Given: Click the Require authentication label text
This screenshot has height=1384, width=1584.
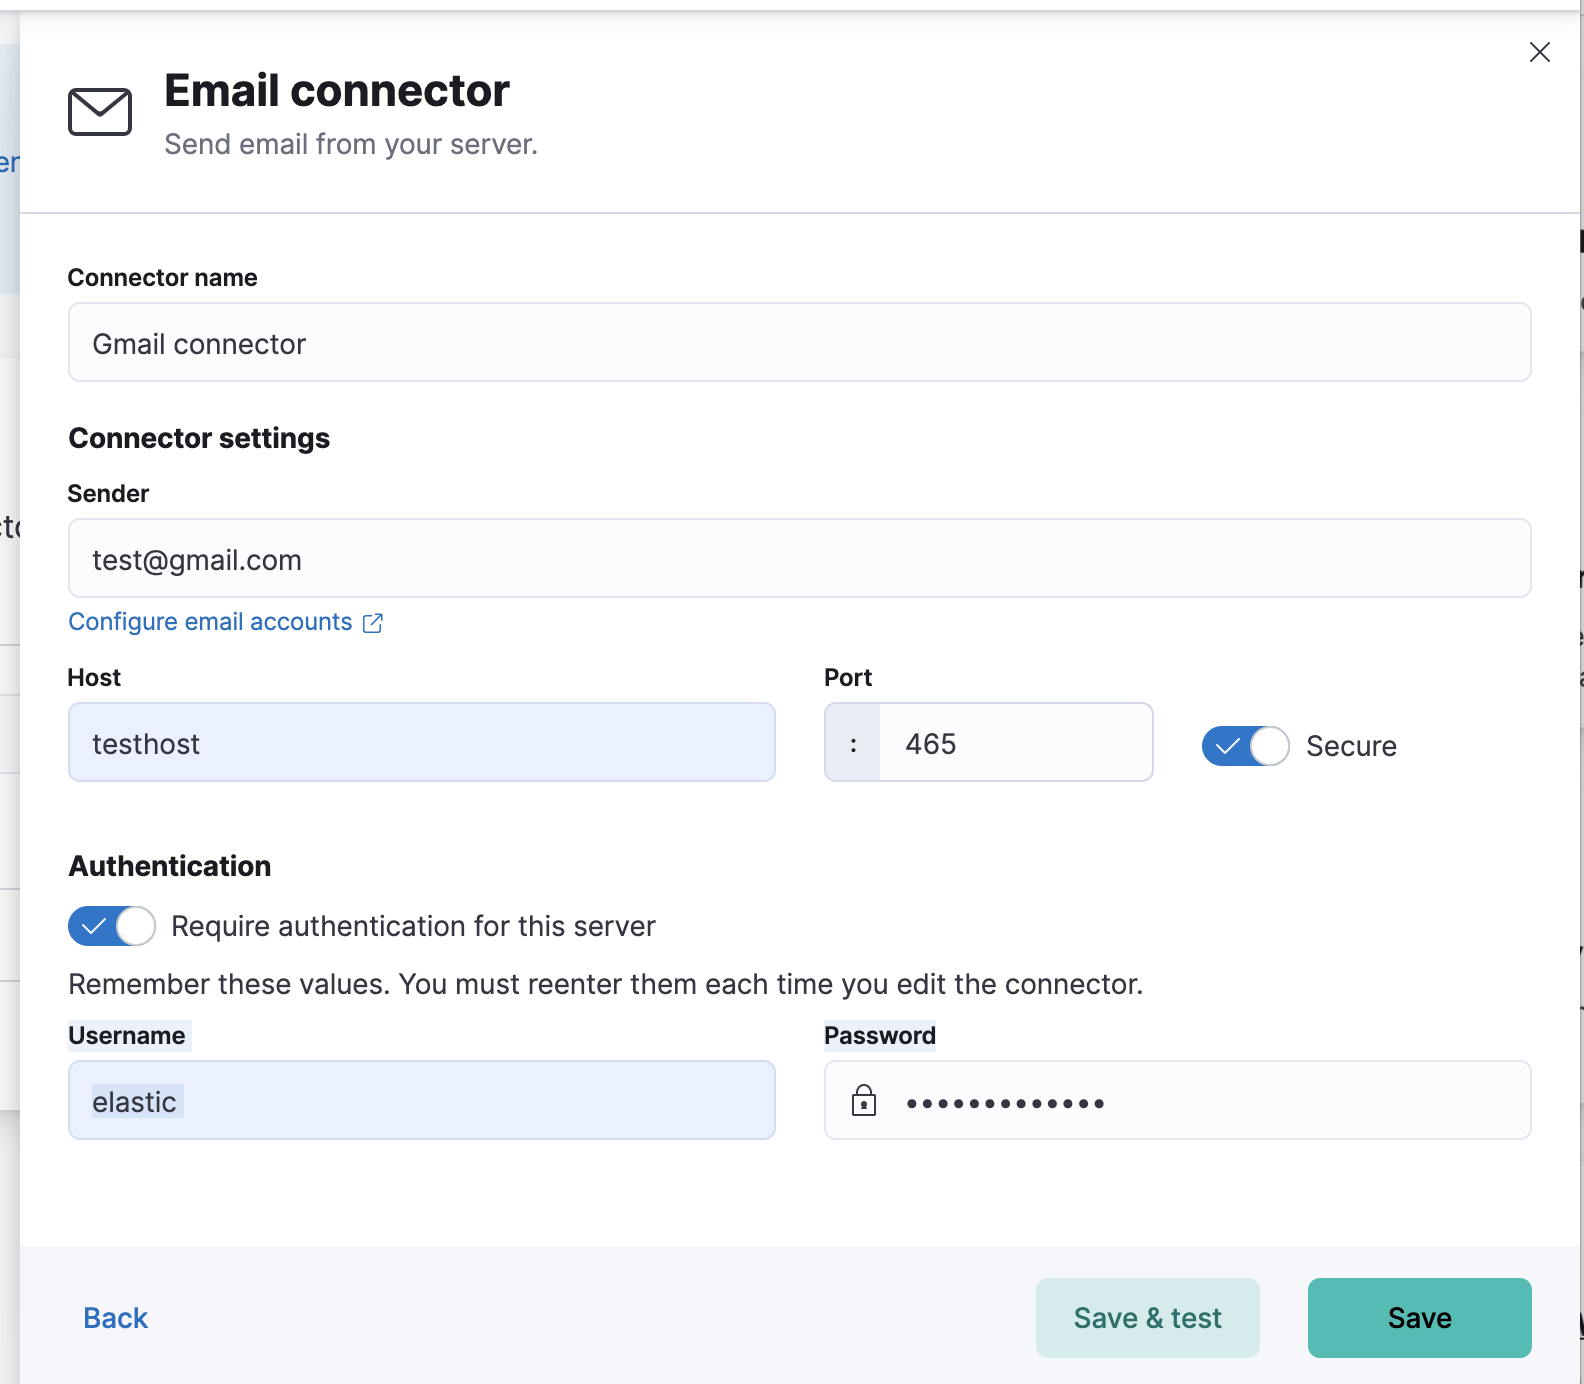Looking at the screenshot, I should 413,926.
